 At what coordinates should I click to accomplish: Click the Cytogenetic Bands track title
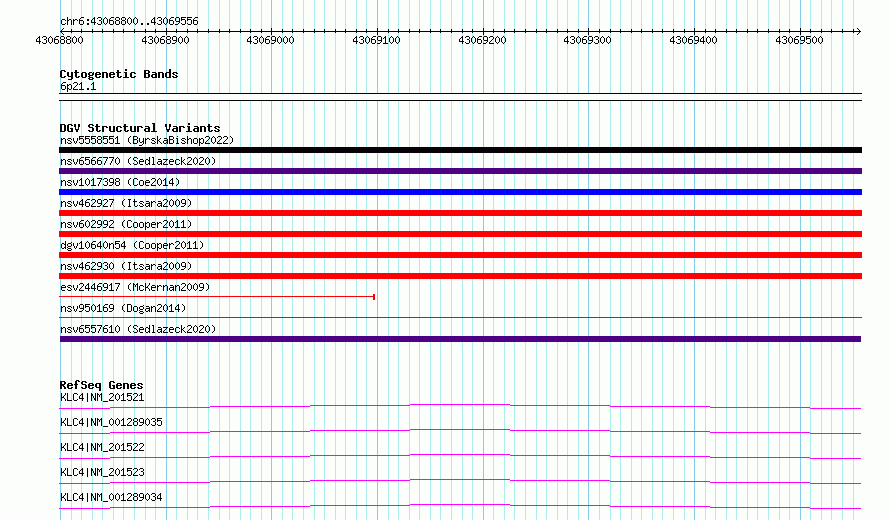119,74
